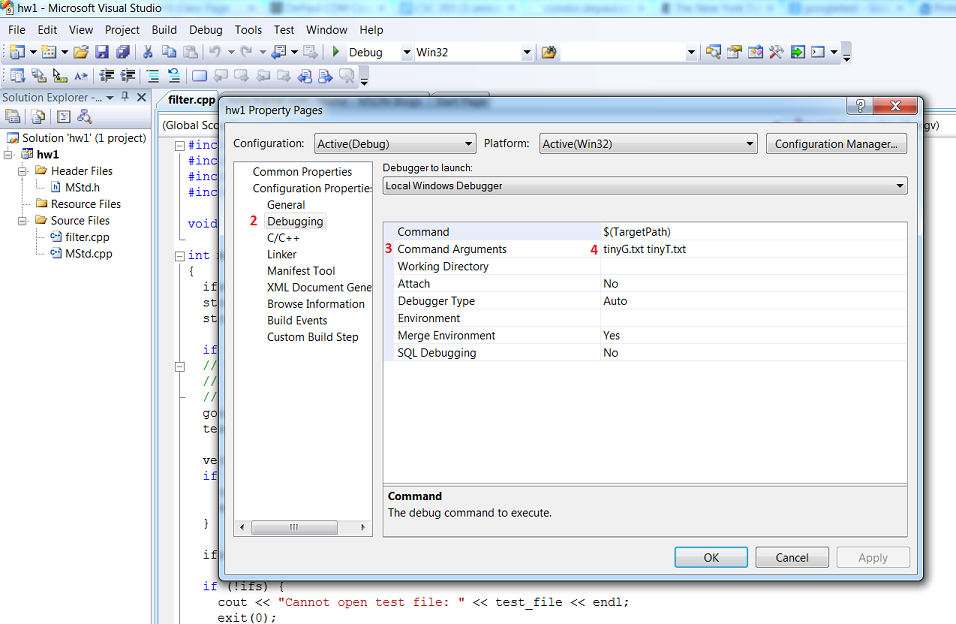
Task: Click the Configuration Manager button
Action: 836,143
